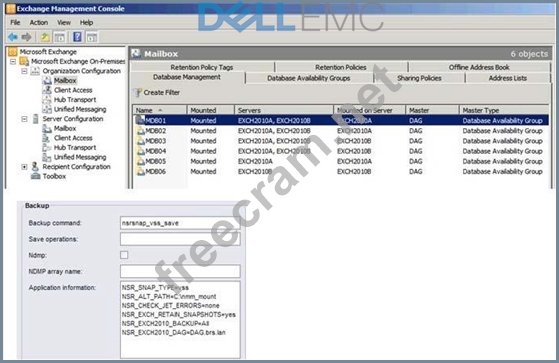The width and height of the screenshot is (559, 363).
Task: Collapse the Server Configuration node
Action: (x=24, y=119)
